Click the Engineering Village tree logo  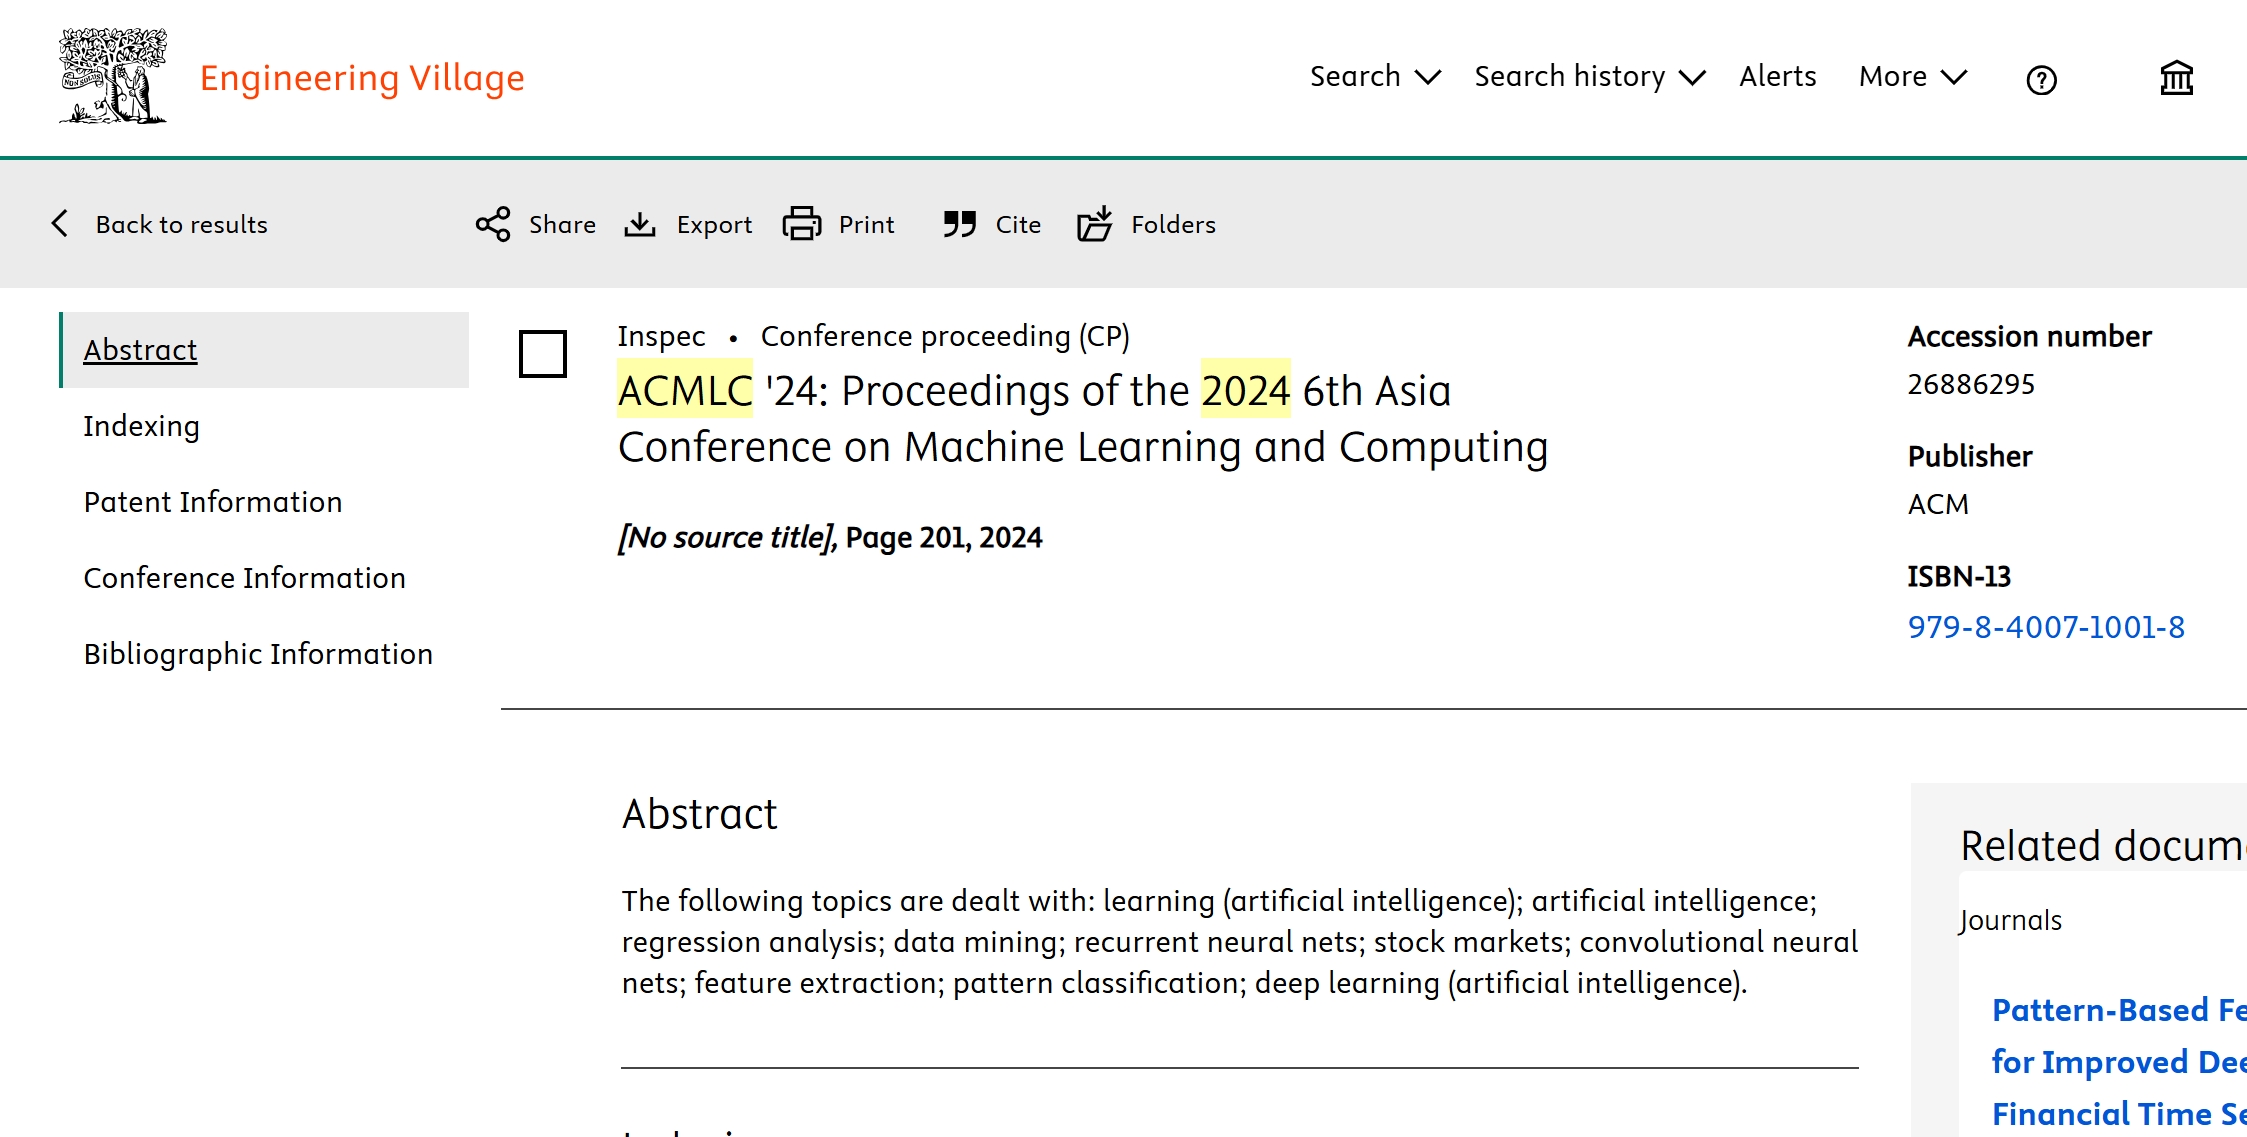click(x=113, y=76)
